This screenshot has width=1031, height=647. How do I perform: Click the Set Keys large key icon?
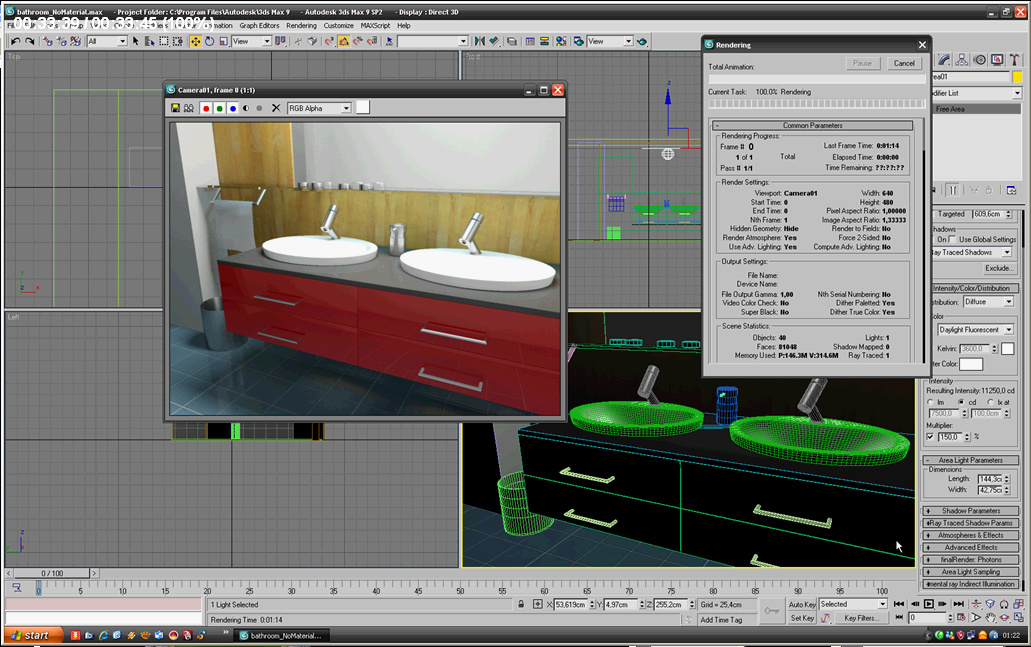[x=771, y=610]
